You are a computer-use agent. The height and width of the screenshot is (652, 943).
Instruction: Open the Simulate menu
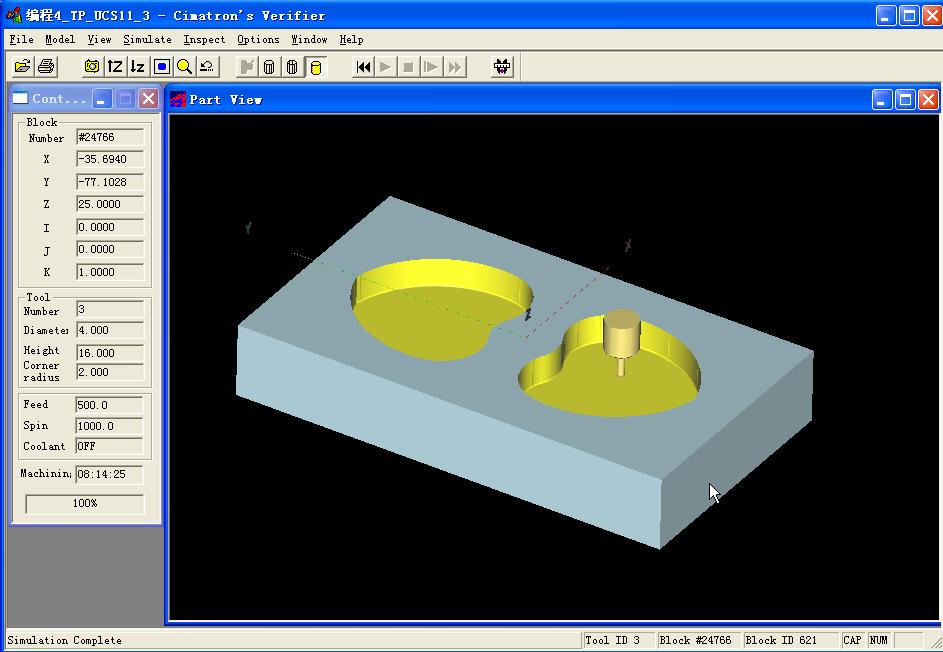(x=147, y=39)
